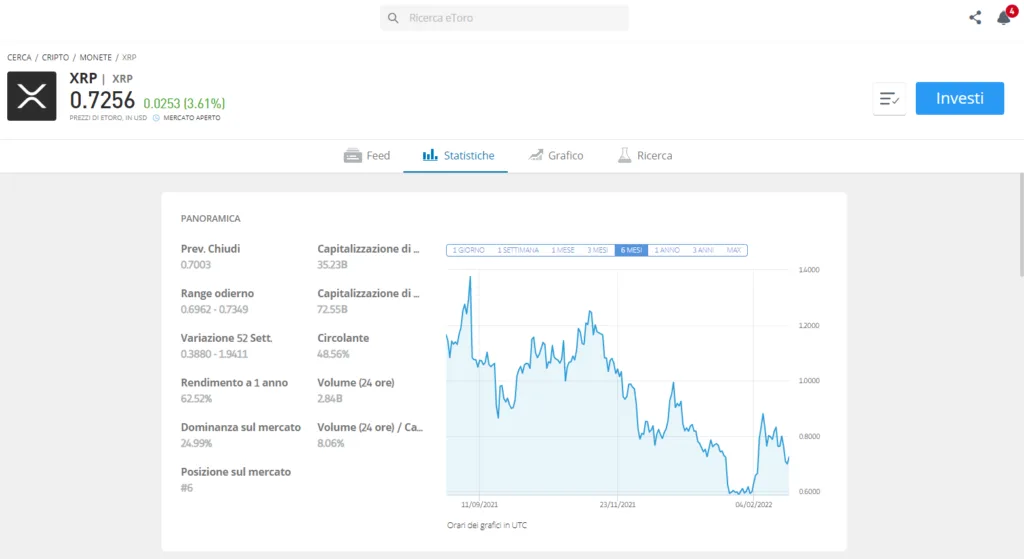Focus the Ricerca eToro search field
Image resolution: width=1024 pixels, height=559 pixels.
pos(504,18)
